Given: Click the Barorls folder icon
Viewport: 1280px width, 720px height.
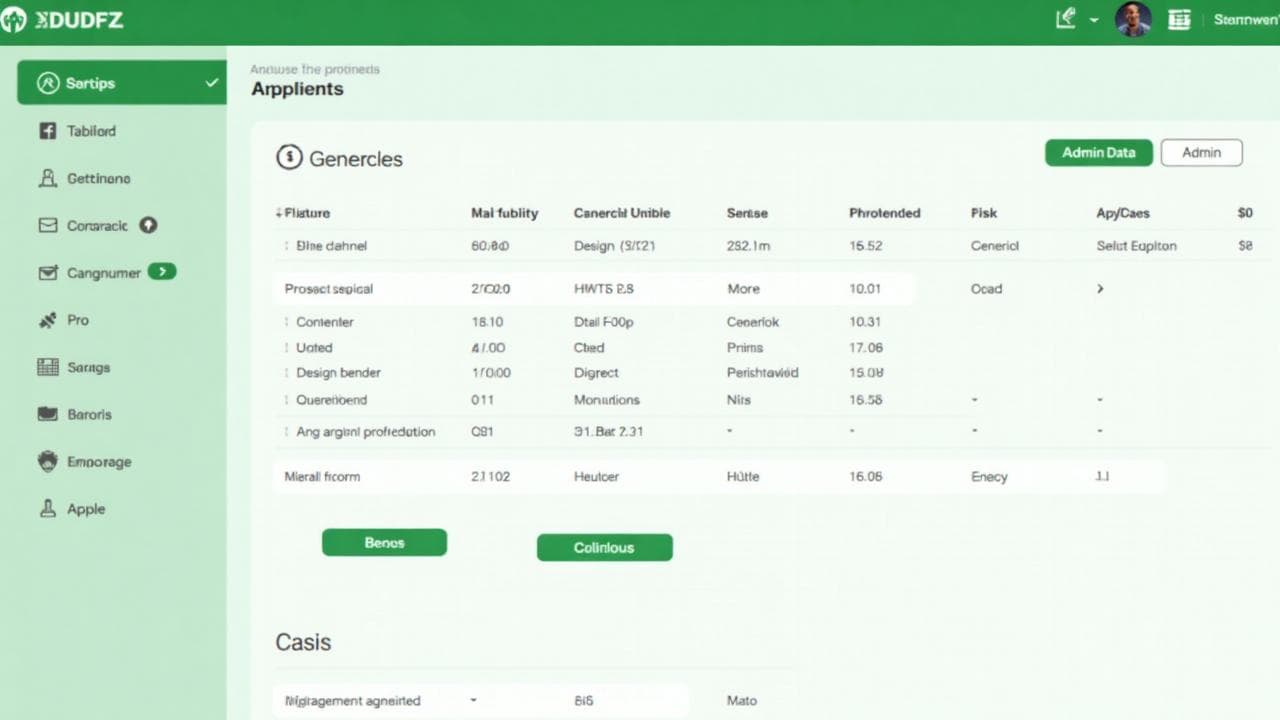Looking at the screenshot, I should pos(47,414).
